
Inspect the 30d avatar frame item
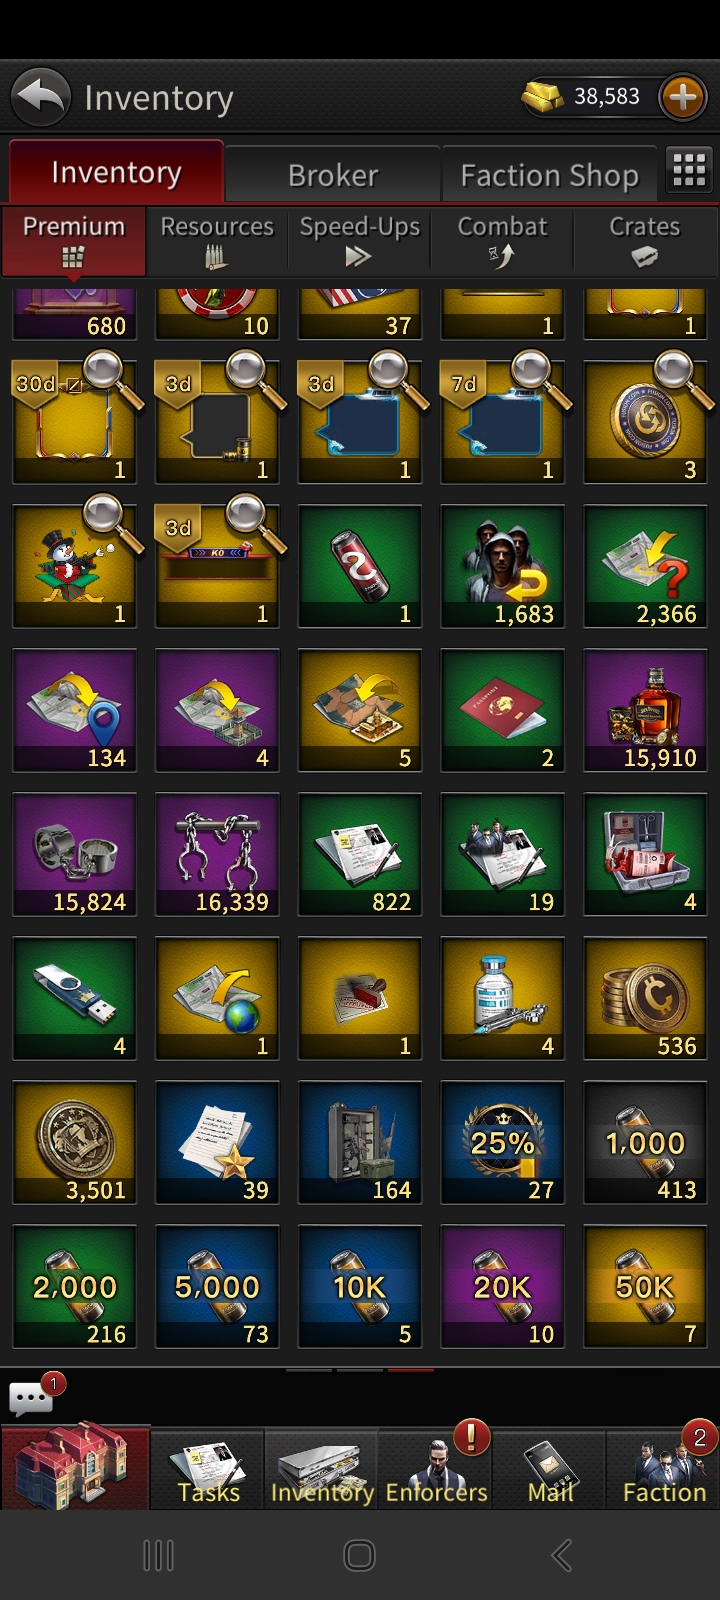75,422
